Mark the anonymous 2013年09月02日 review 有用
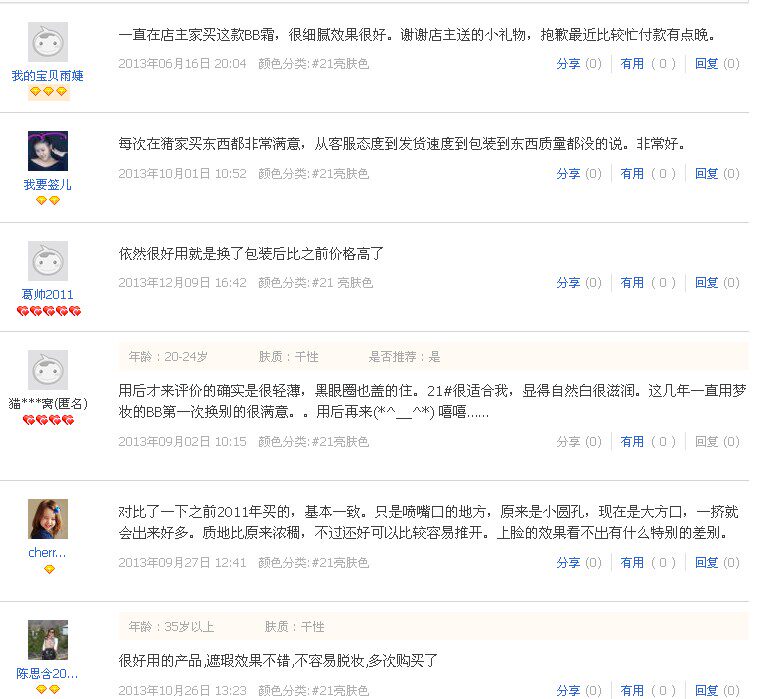 pyautogui.click(x=632, y=441)
